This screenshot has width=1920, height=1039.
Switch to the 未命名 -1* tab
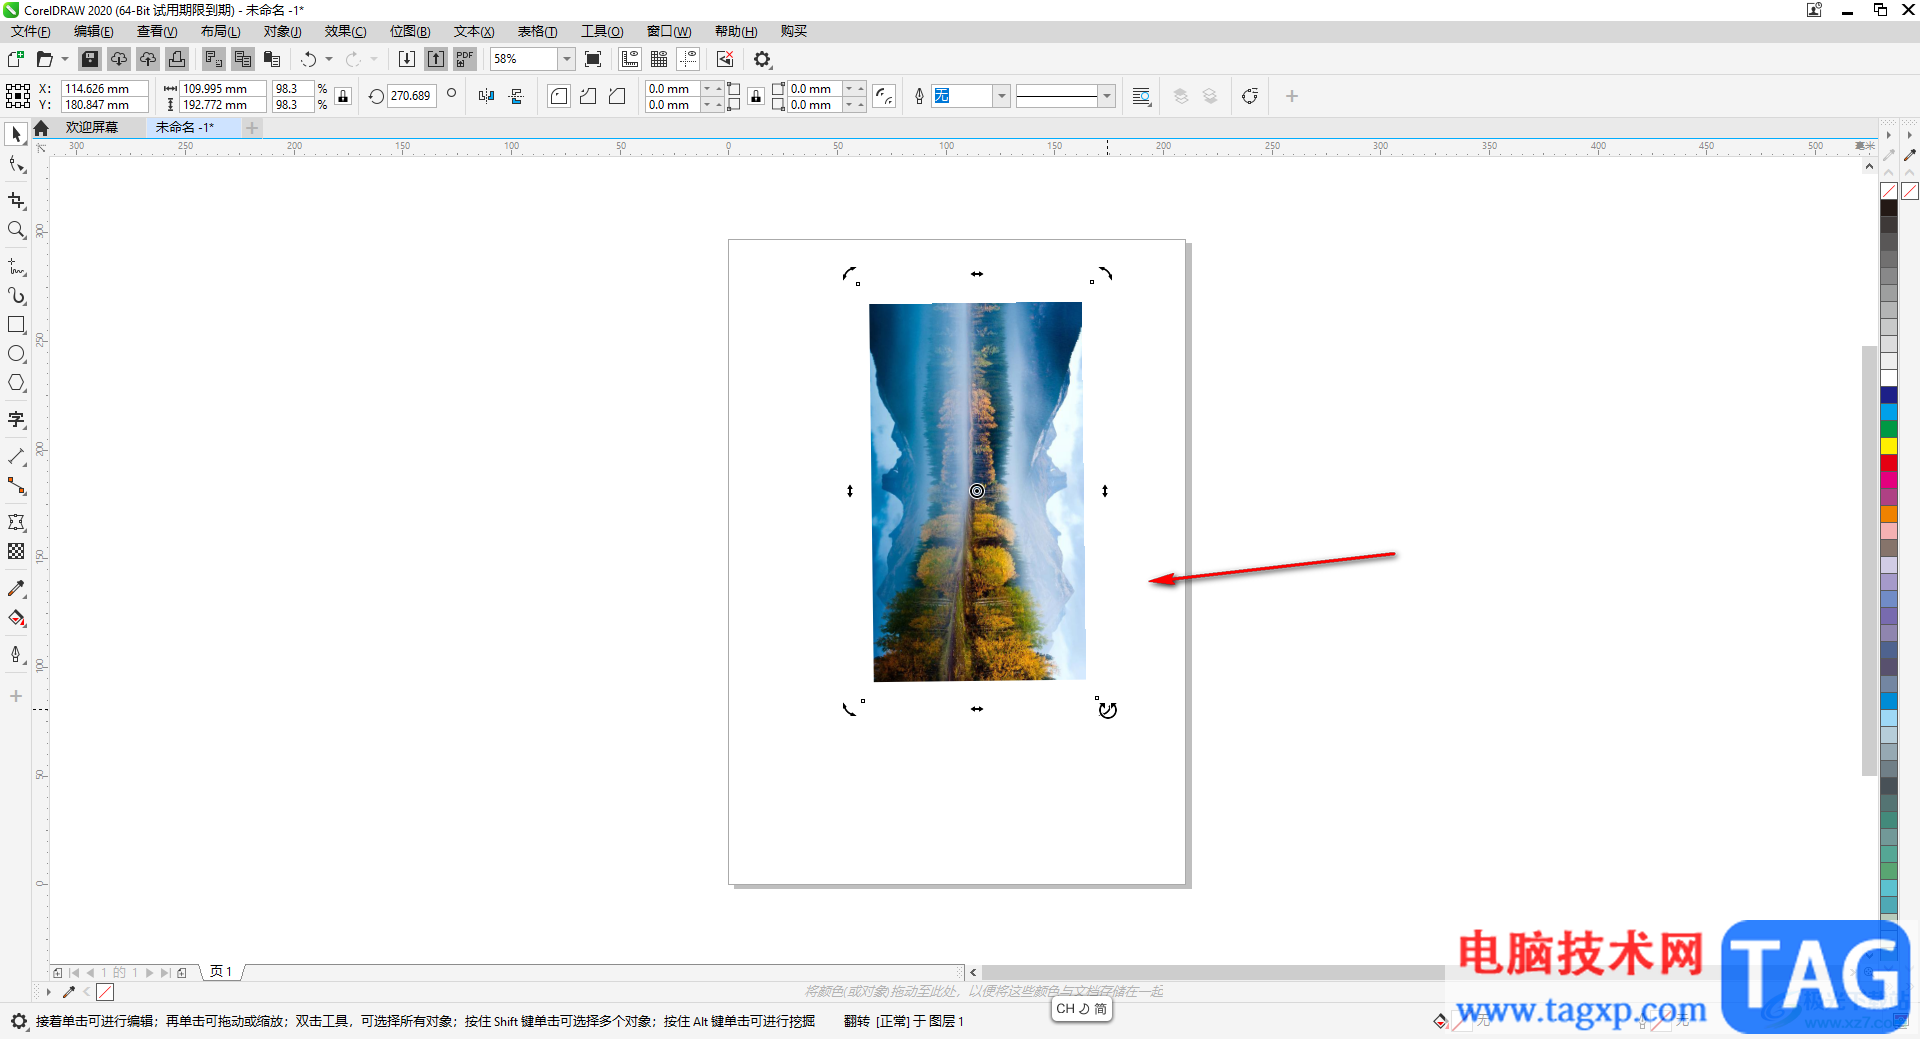(x=185, y=127)
